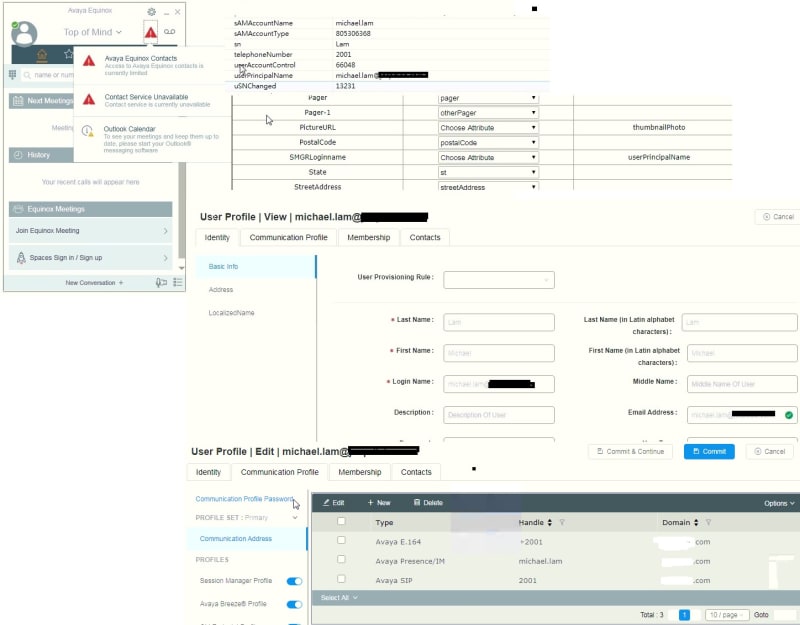Screen dimensions: 800x625
Task: Click Delete trash in the address table toolbar
Action: point(428,503)
